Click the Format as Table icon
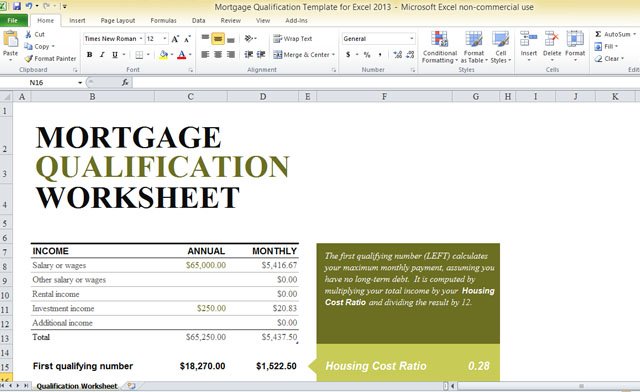Viewport: 640px width, 392px height. coord(473,39)
